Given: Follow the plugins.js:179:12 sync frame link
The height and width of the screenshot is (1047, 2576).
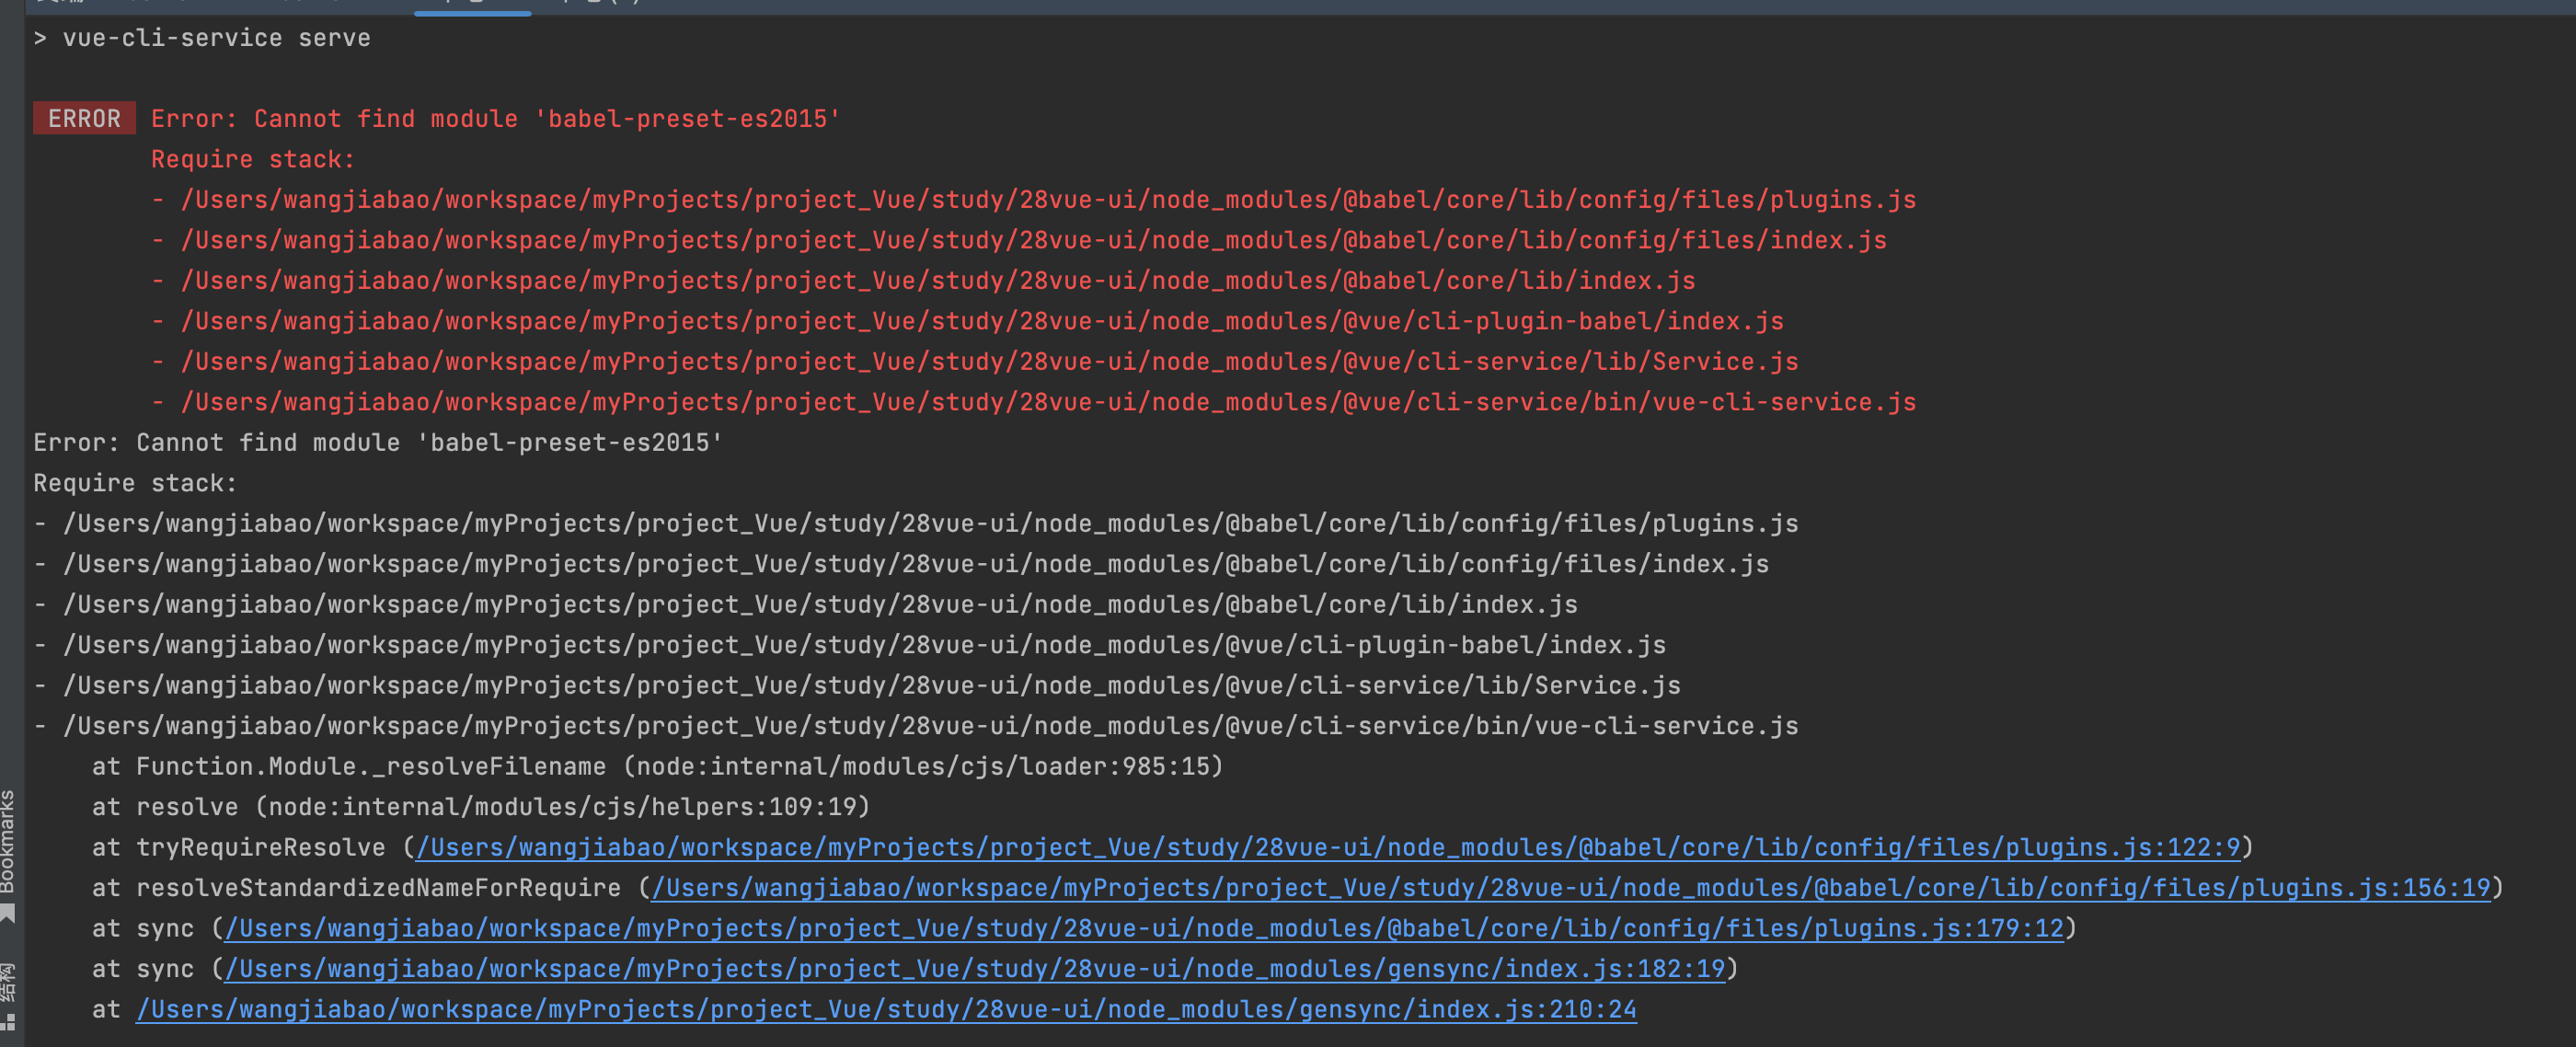Looking at the screenshot, I should (1145, 928).
